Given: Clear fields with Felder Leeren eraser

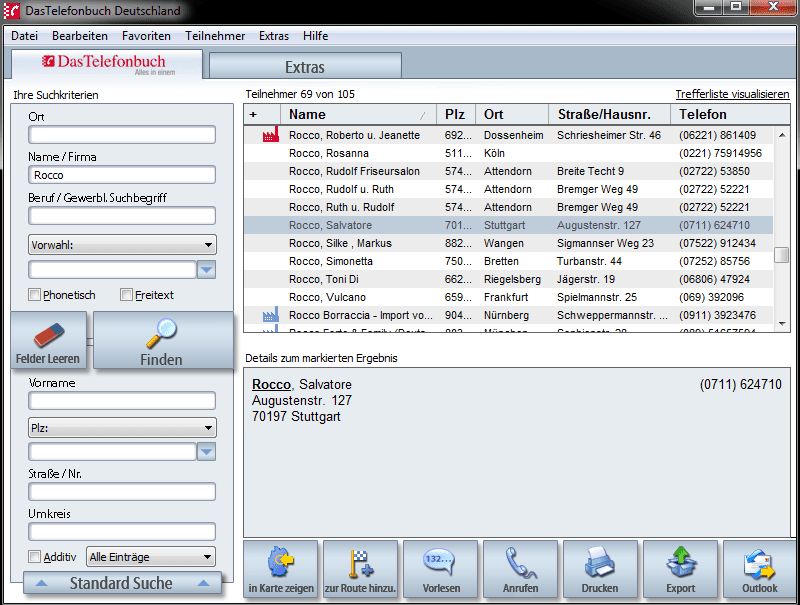Looking at the screenshot, I should click(48, 341).
